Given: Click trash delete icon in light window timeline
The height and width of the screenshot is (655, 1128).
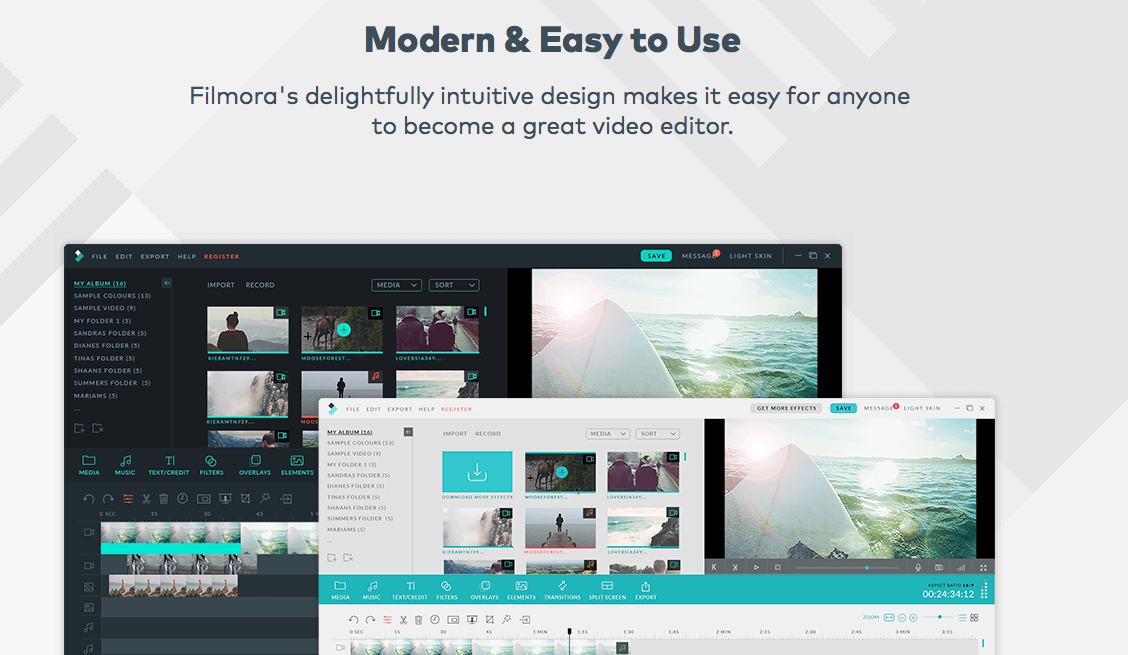Looking at the screenshot, I should pyautogui.click(x=419, y=620).
